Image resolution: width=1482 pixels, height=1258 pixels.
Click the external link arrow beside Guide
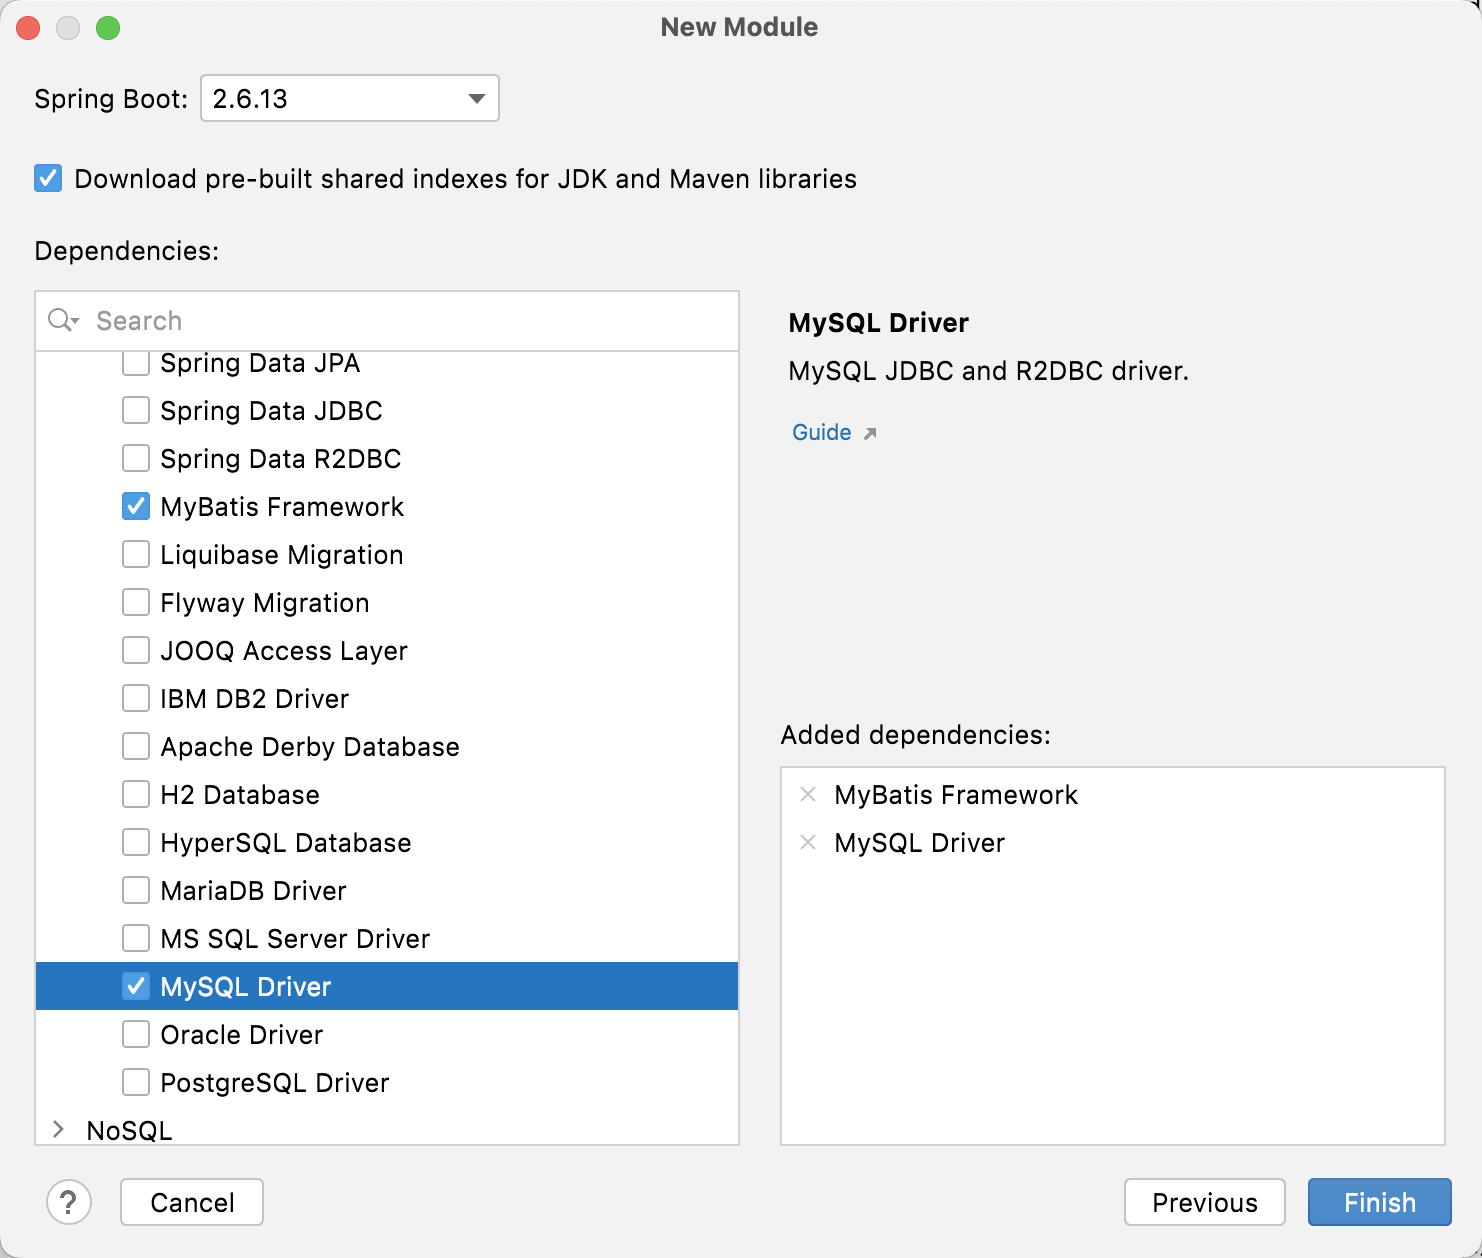tap(870, 433)
